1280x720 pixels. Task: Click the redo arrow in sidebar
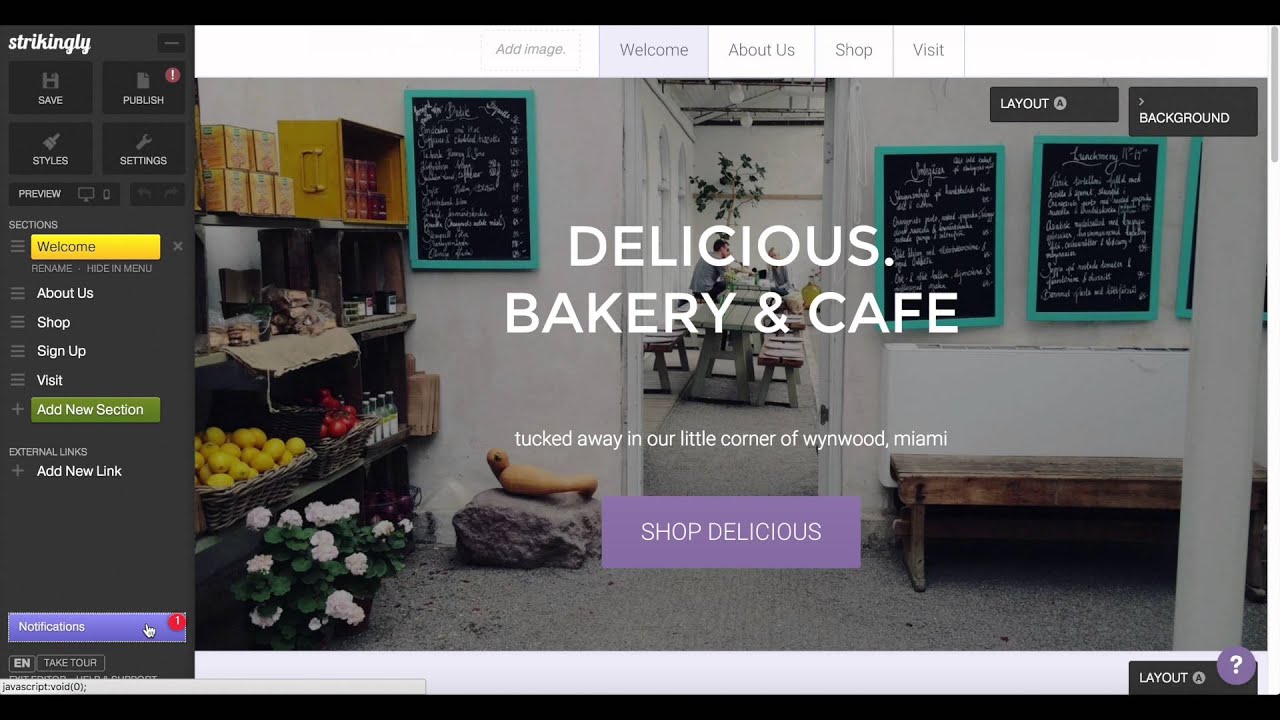(171, 194)
